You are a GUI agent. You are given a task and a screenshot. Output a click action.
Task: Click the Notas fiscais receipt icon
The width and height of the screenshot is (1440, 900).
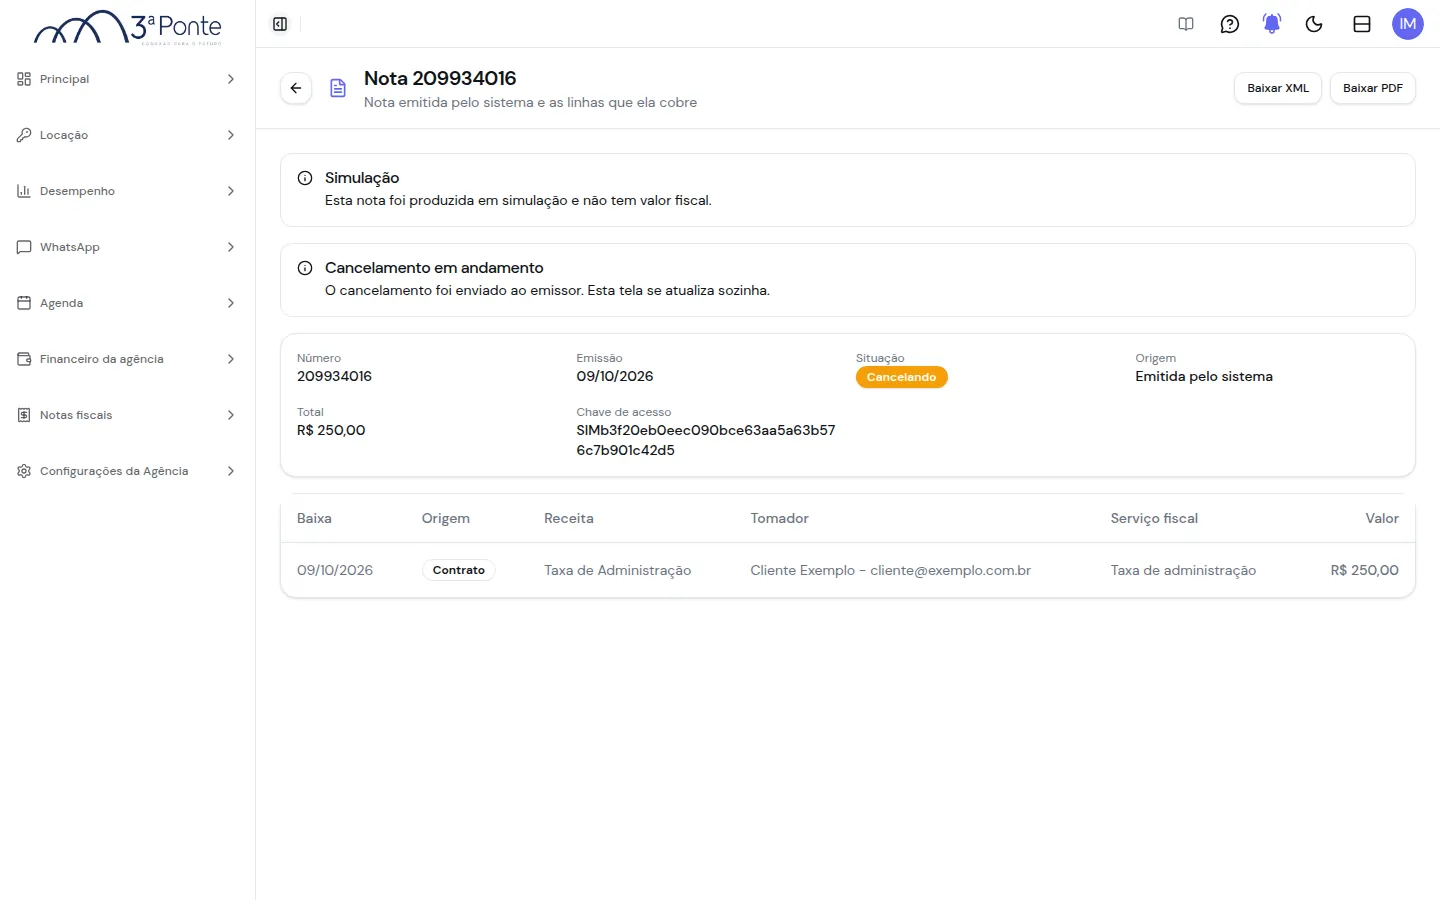(x=24, y=415)
